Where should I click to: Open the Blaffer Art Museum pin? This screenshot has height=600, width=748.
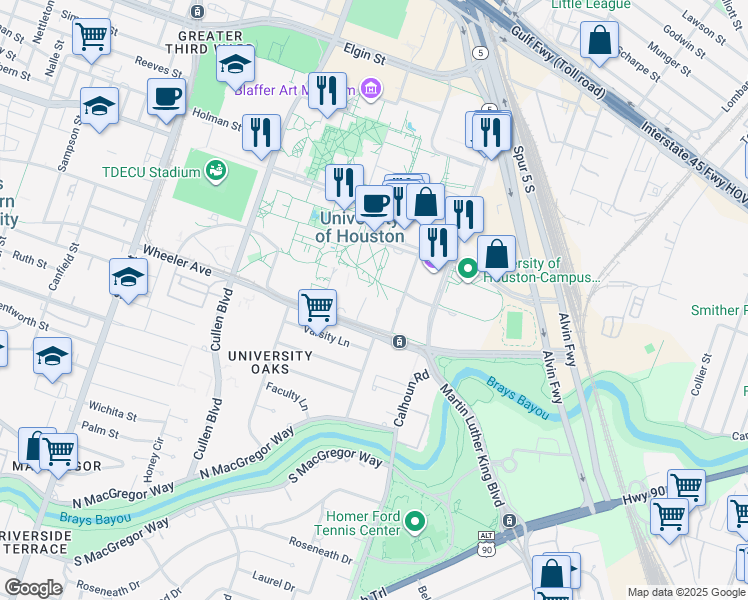click(x=370, y=89)
